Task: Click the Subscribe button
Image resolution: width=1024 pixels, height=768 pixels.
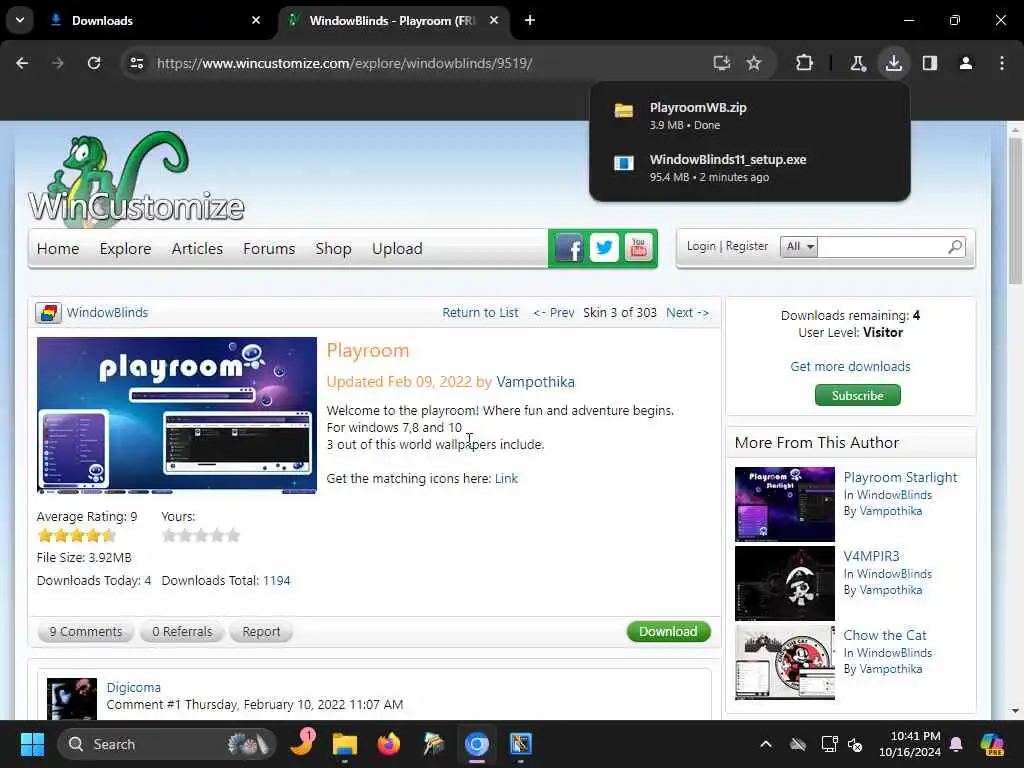Action: 857,395
